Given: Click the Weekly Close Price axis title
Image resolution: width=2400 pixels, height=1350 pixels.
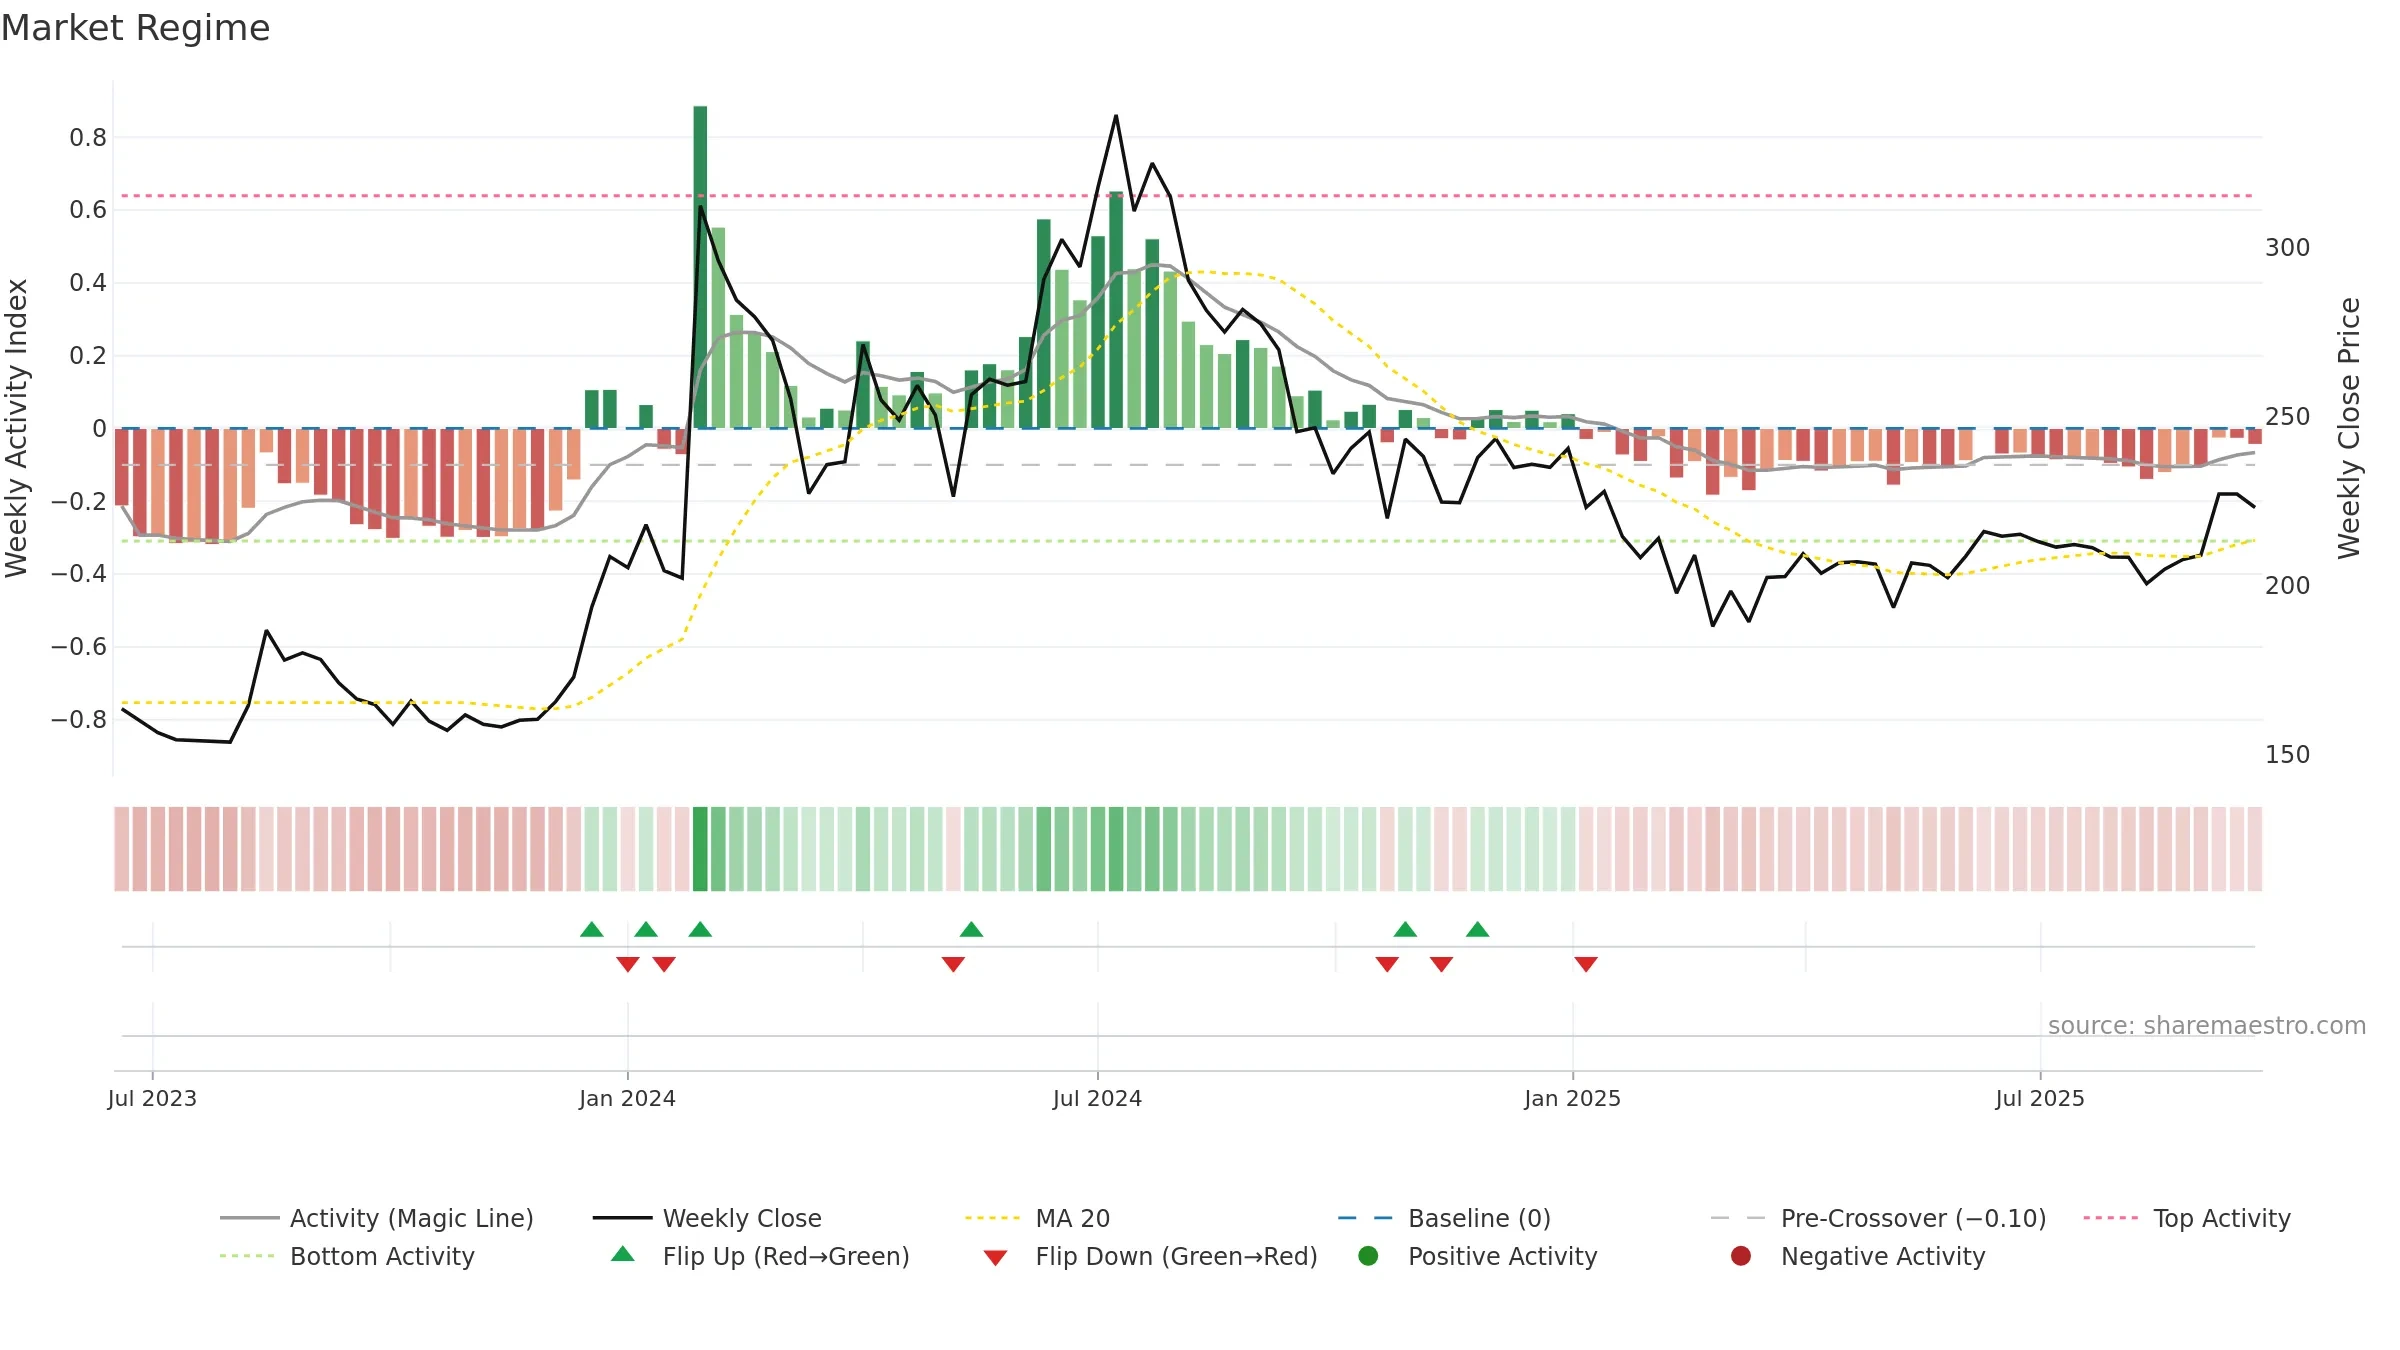Looking at the screenshot, I should tap(2349, 428).
